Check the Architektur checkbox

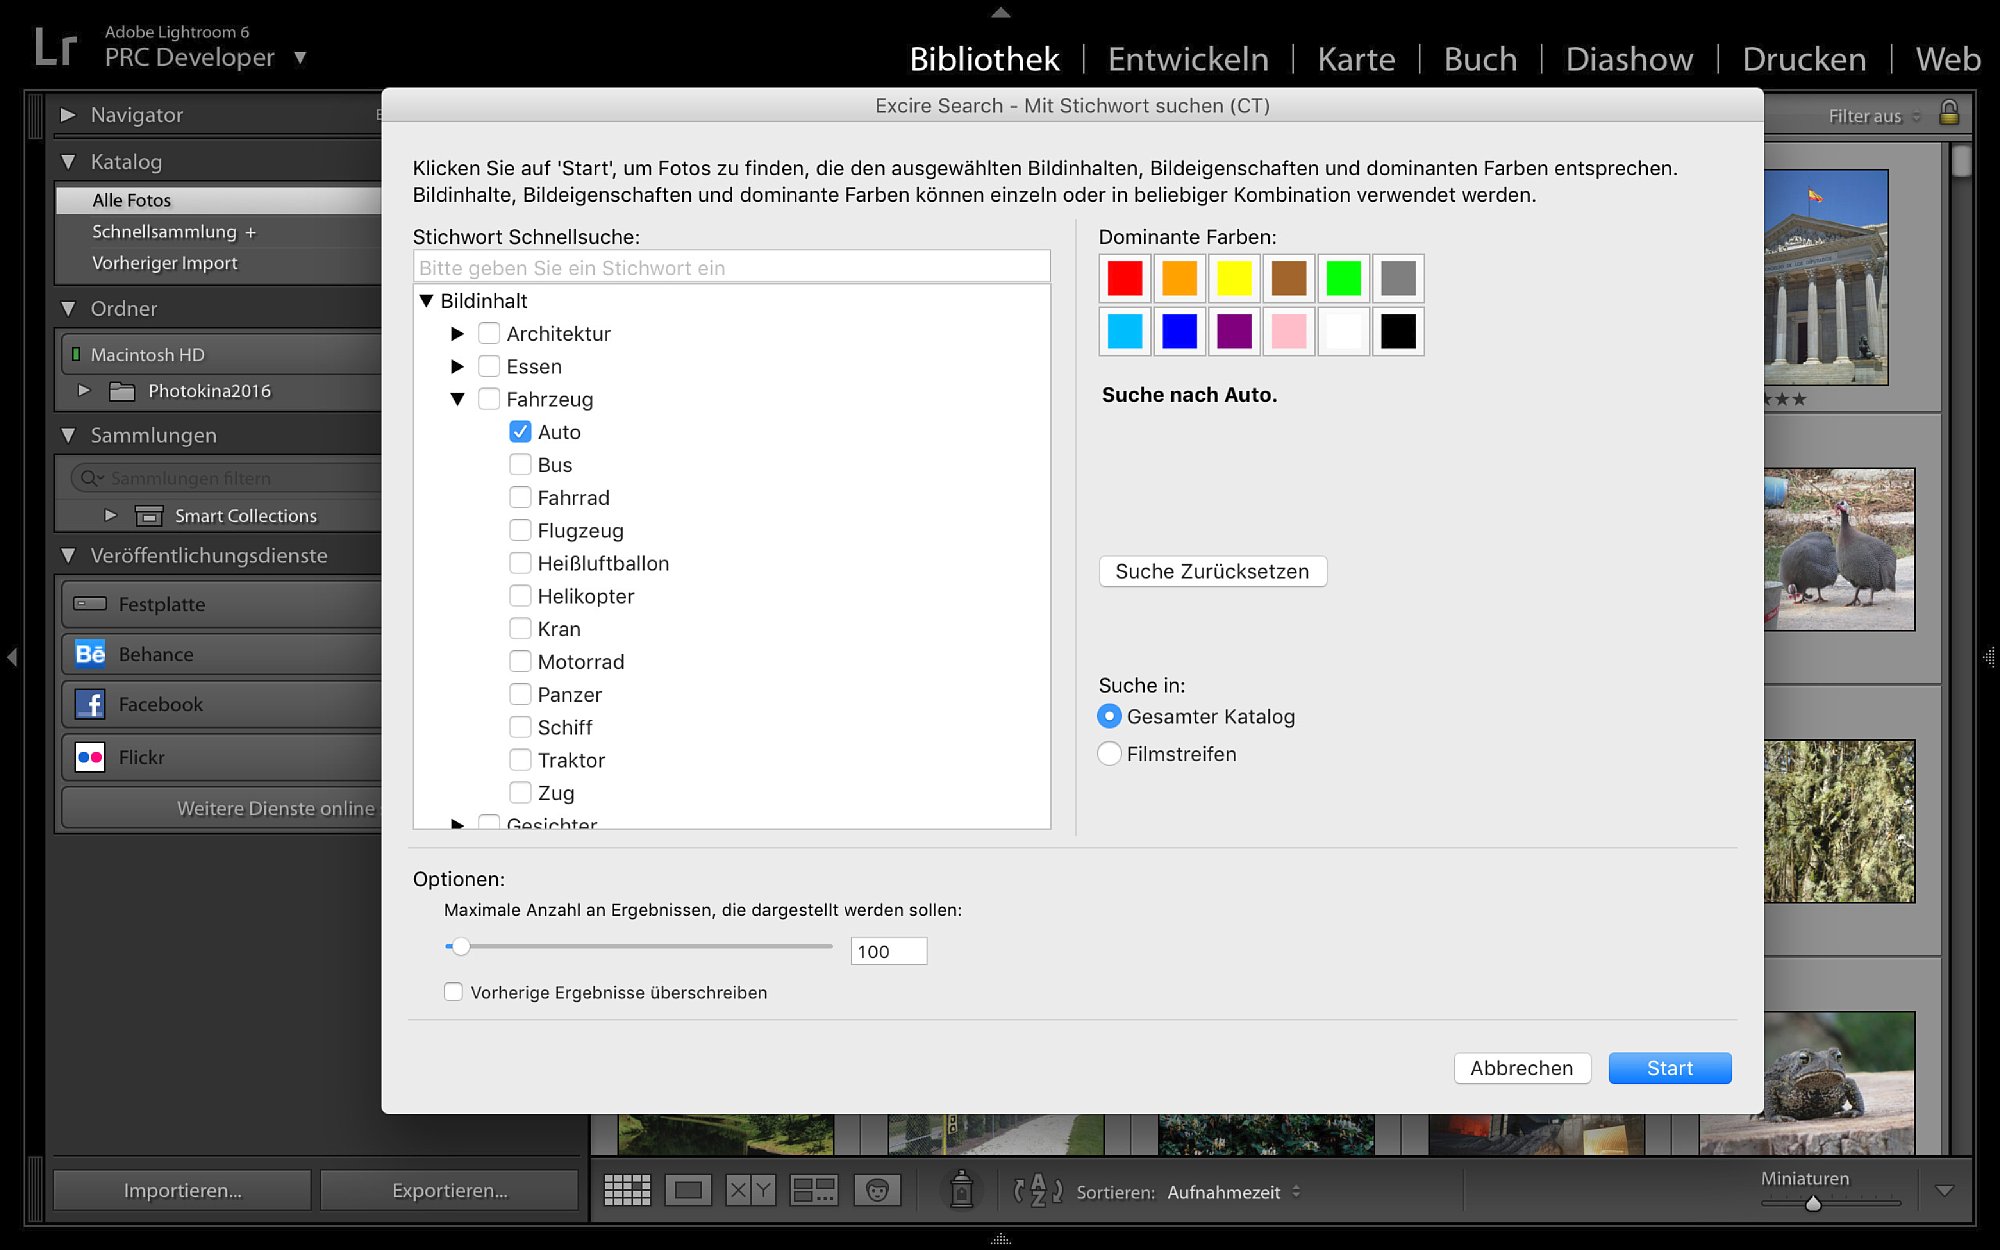coord(489,333)
